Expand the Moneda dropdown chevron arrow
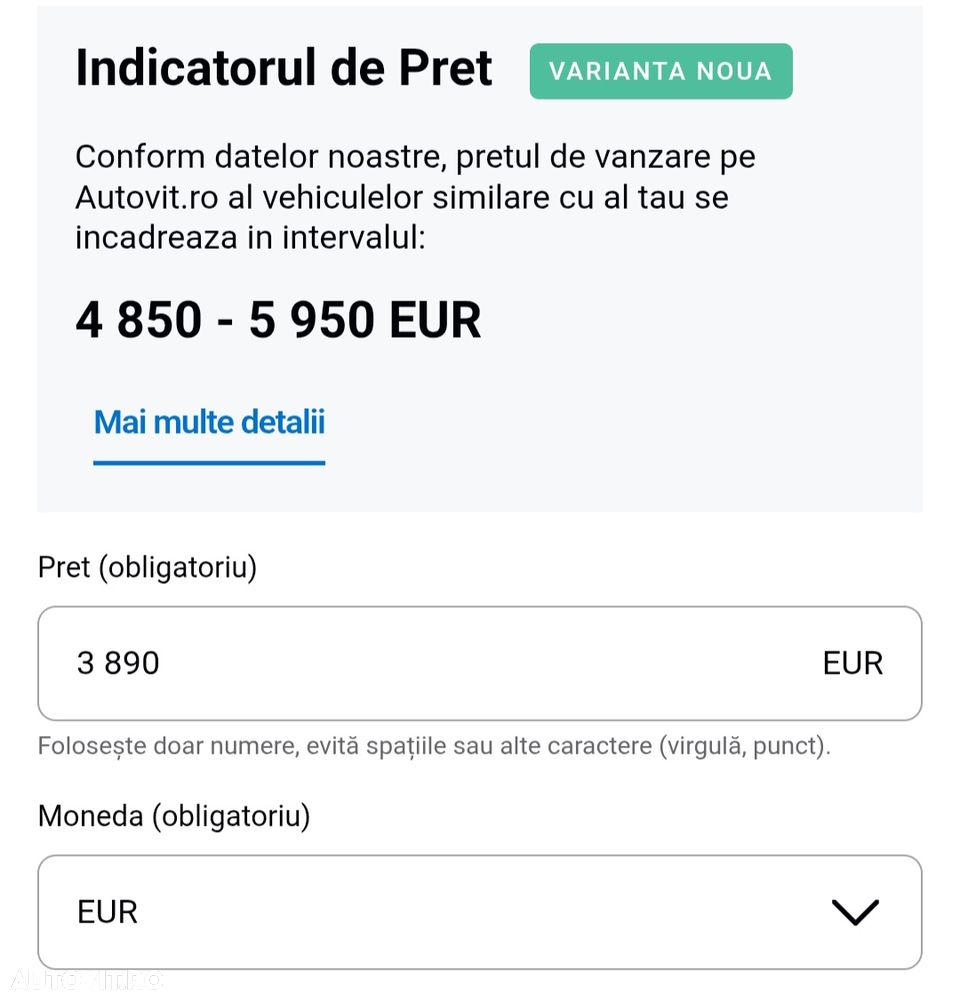The height and width of the screenshot is (1000, 960). coord(855,911)
